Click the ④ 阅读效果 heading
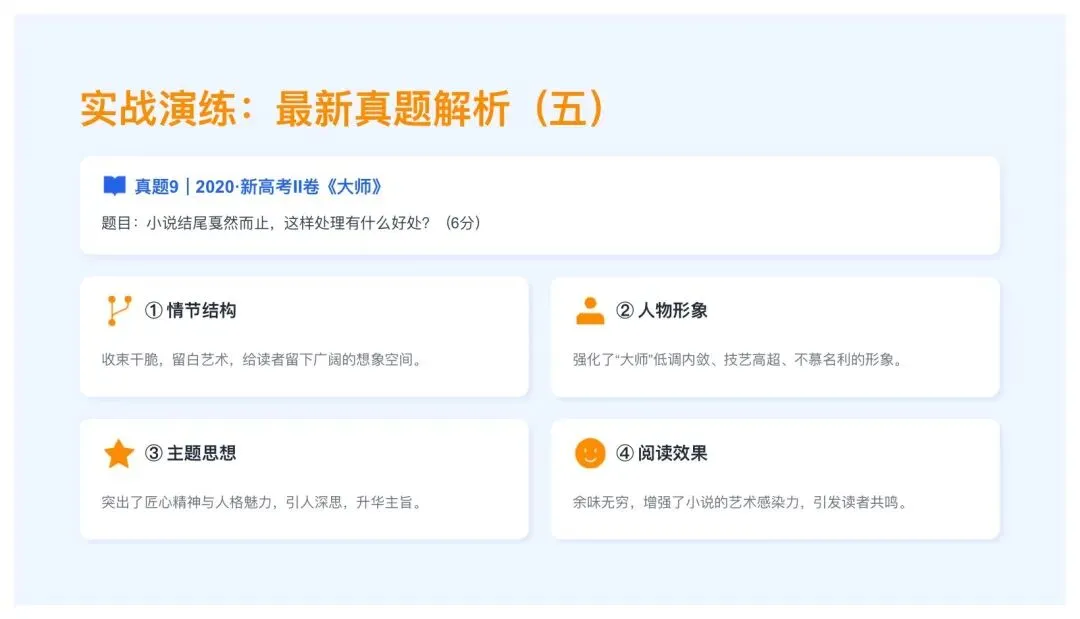 (661, 453)
